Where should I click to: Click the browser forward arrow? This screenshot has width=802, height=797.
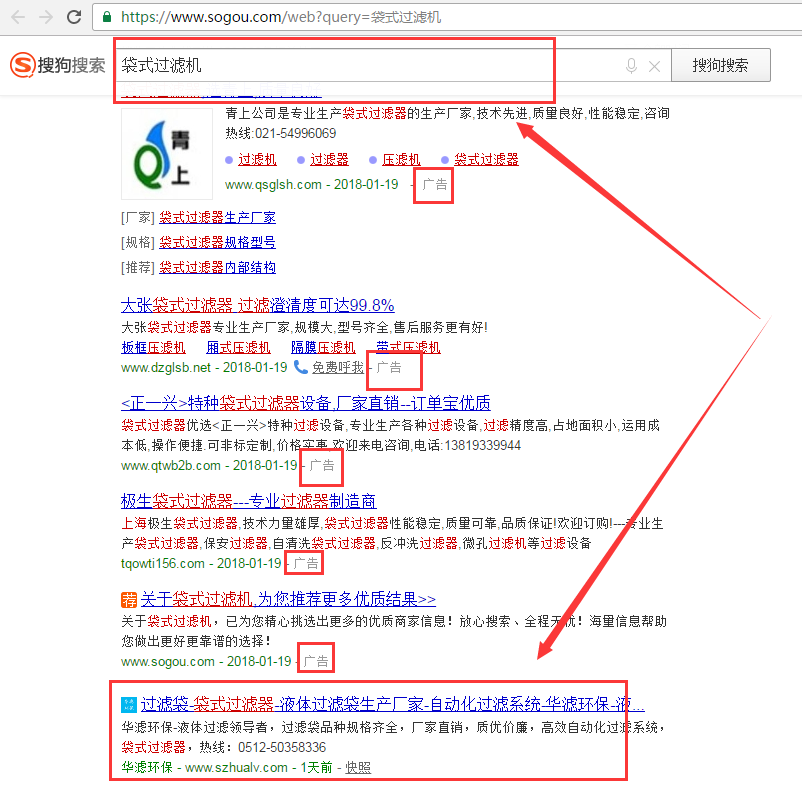[45, 17]
